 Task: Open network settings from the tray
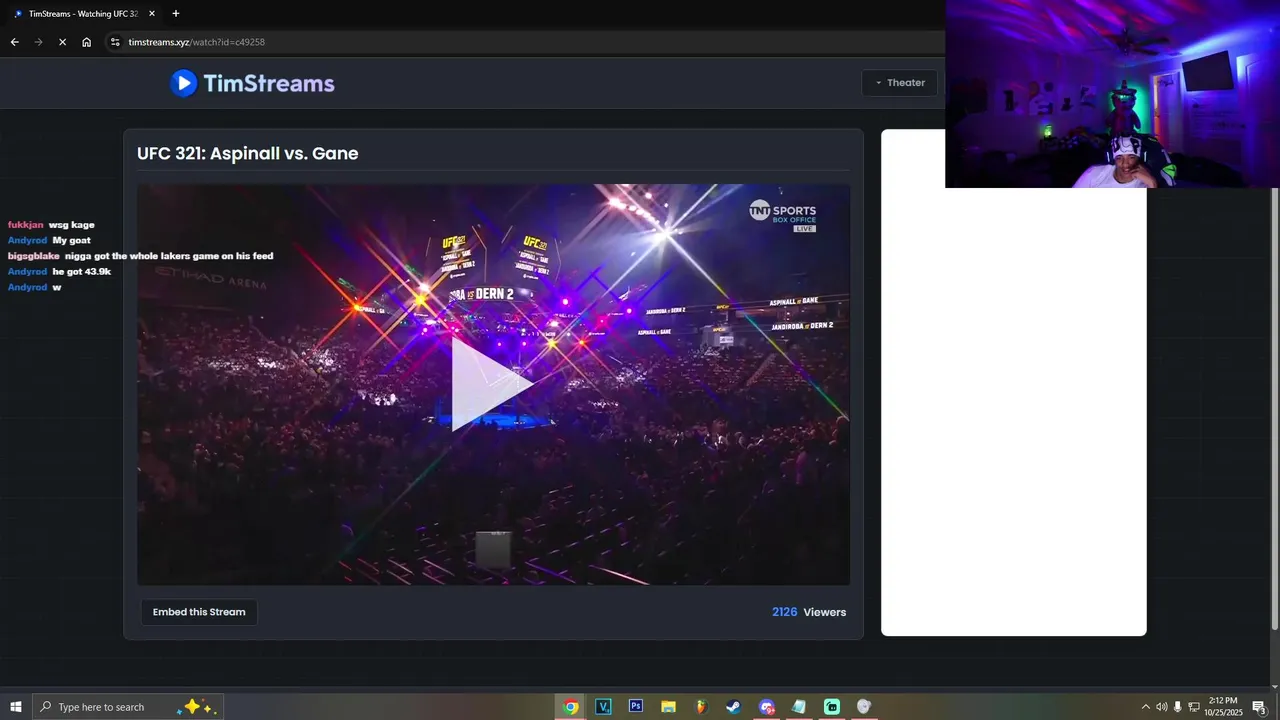click(x=1194, y=707)
